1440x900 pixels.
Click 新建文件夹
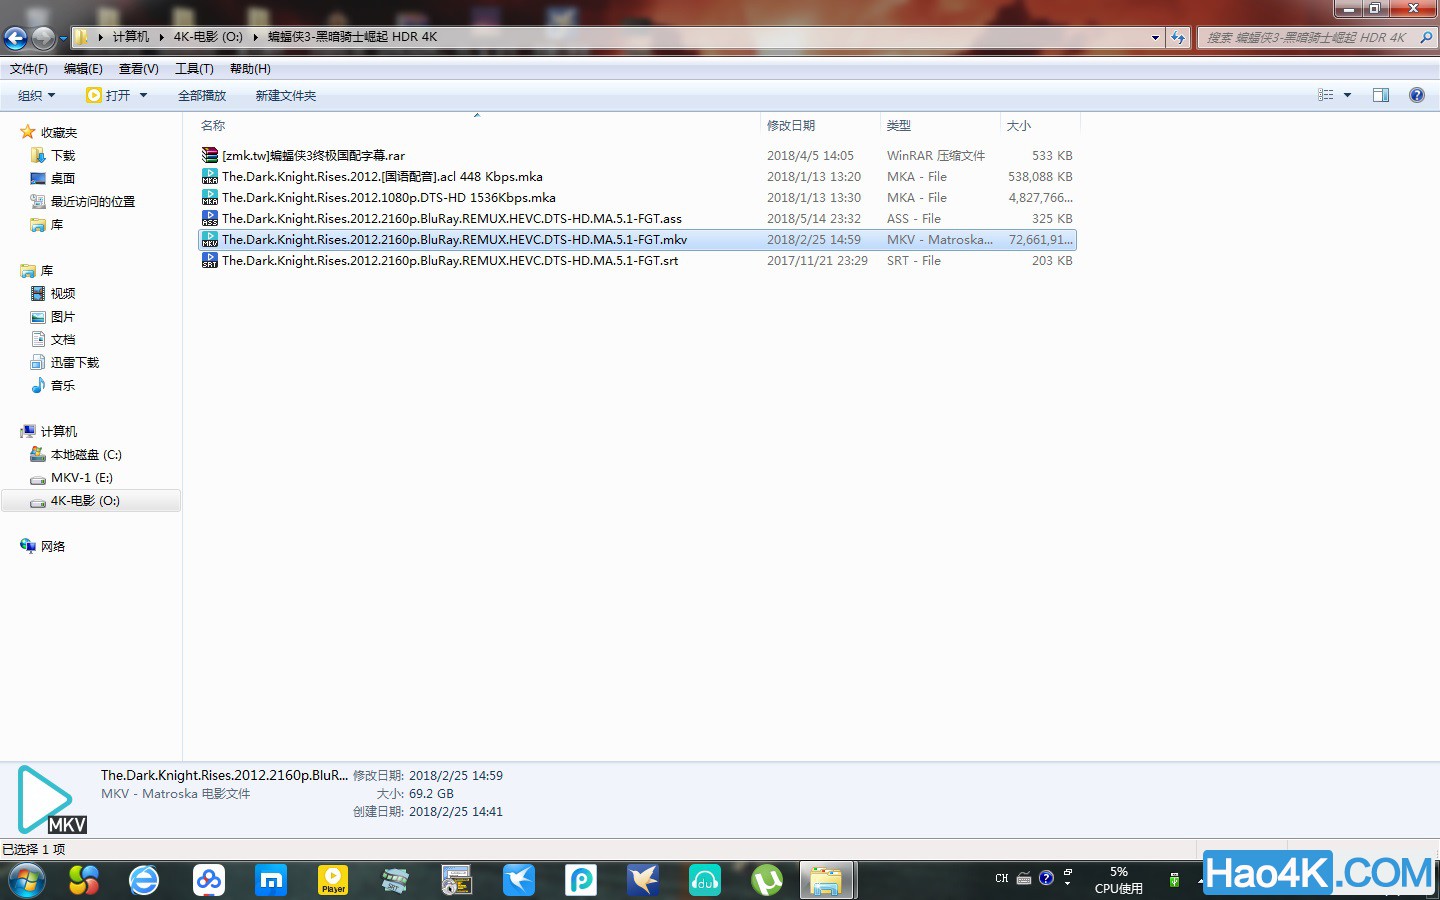coord(285,95)
